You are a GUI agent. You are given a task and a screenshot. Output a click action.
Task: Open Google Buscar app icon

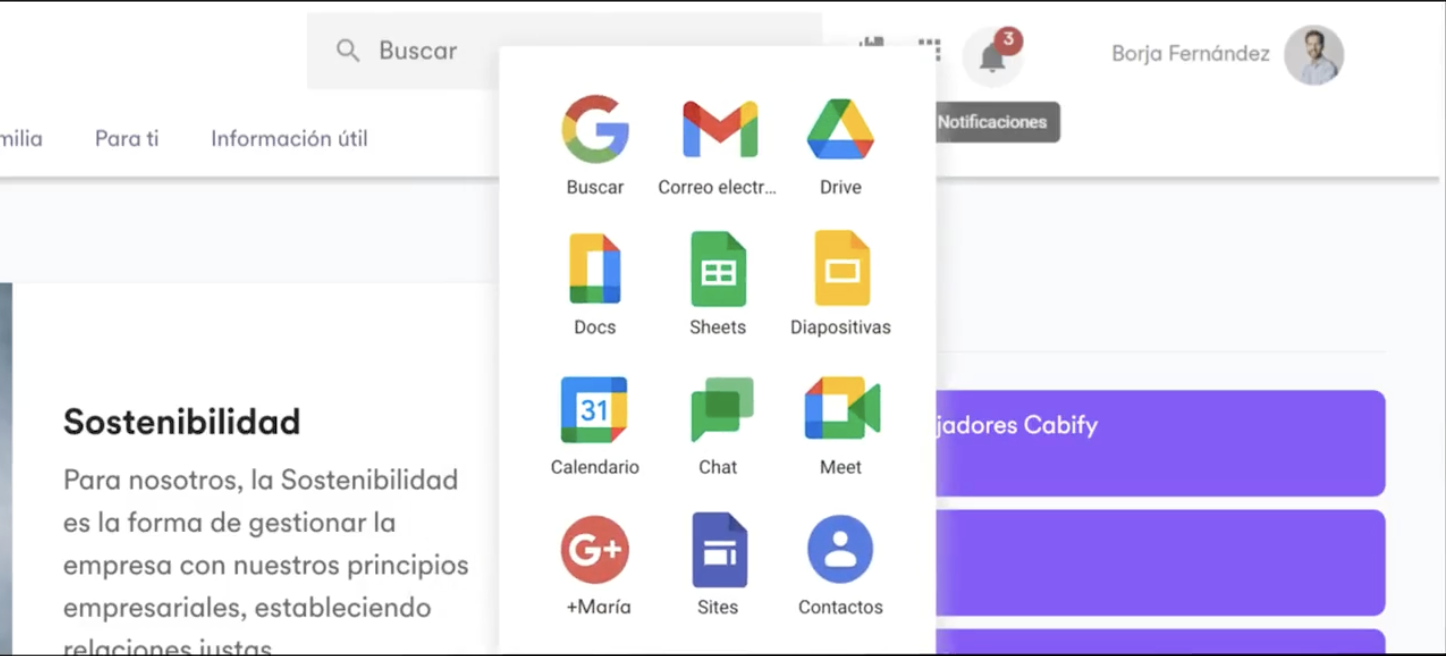[595, 129]
